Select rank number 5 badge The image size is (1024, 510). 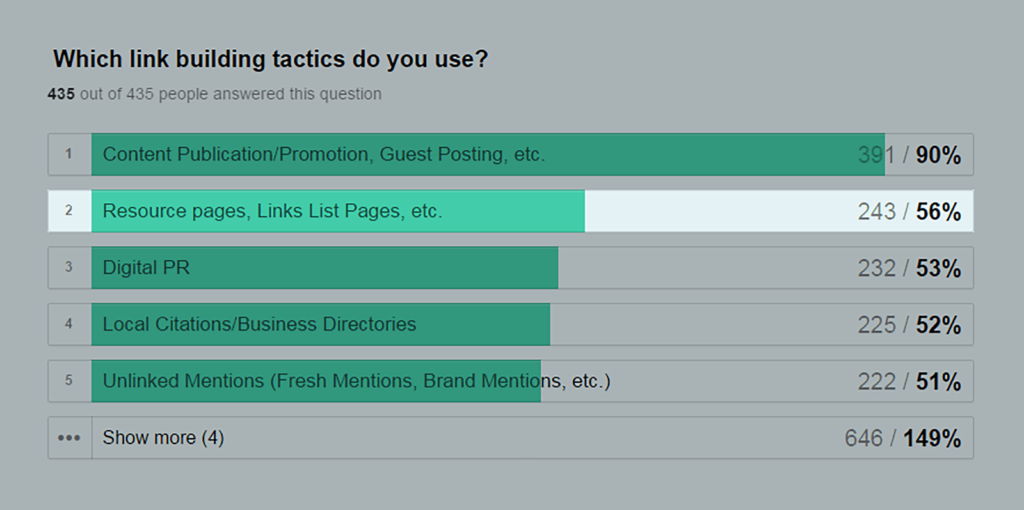[69, 381]
